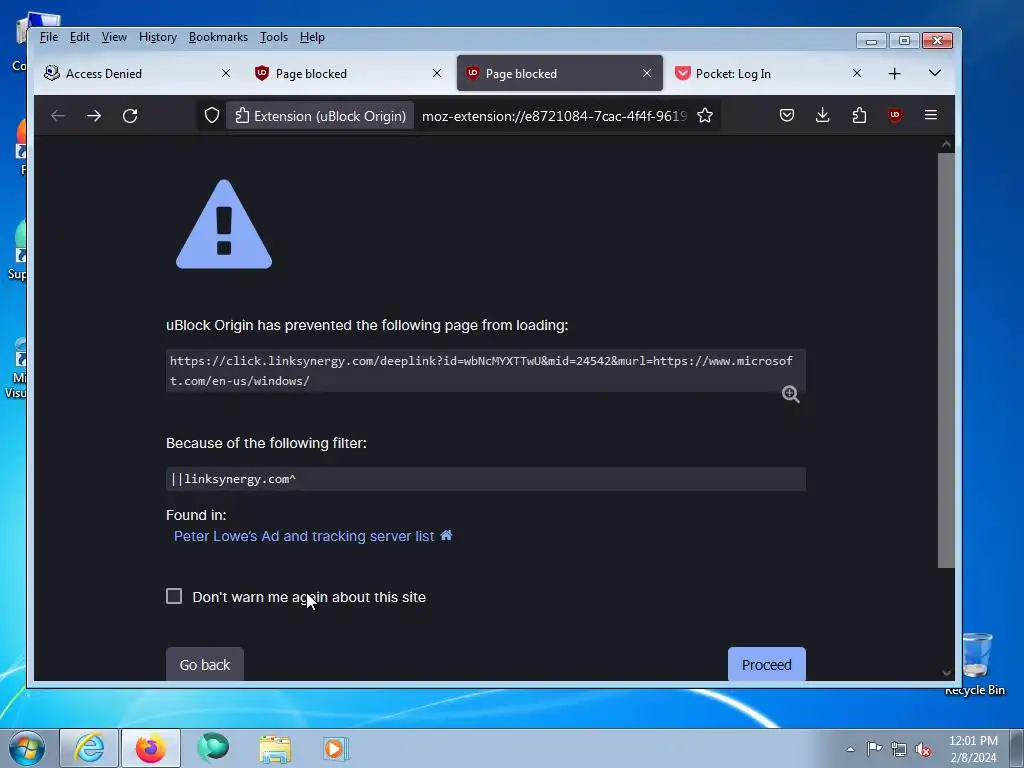1024x768 pixels.
Task: Open the Tools menu
Action: 274,37
